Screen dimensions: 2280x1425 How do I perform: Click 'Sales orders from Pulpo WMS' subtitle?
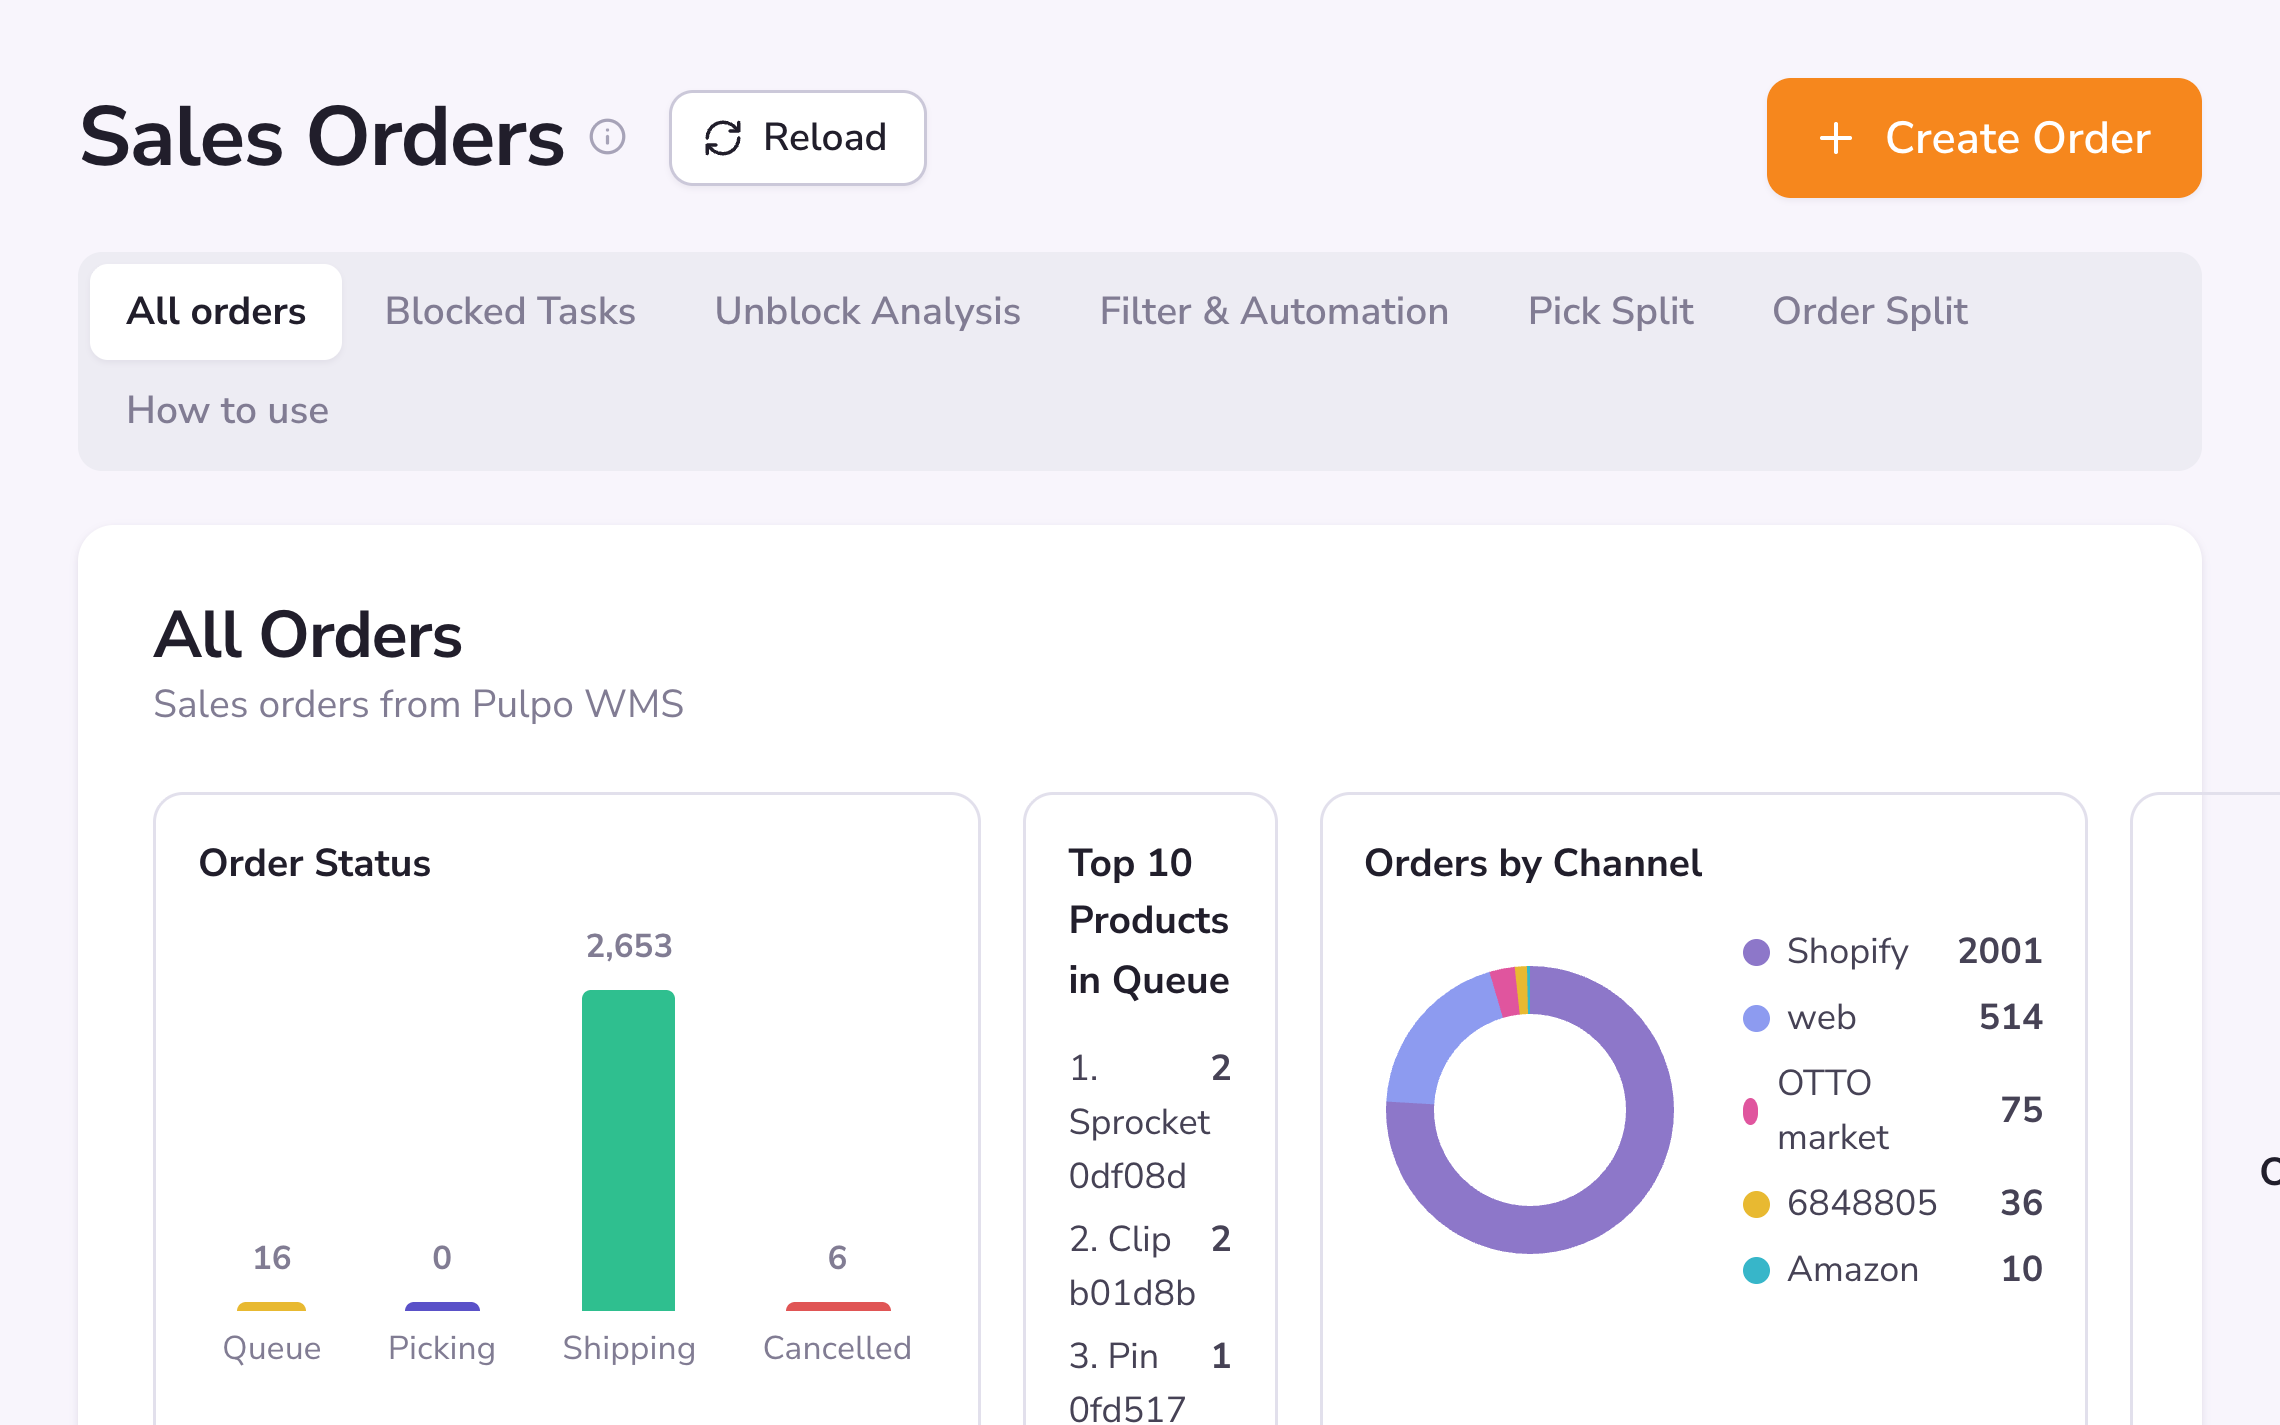coord(419,704)
